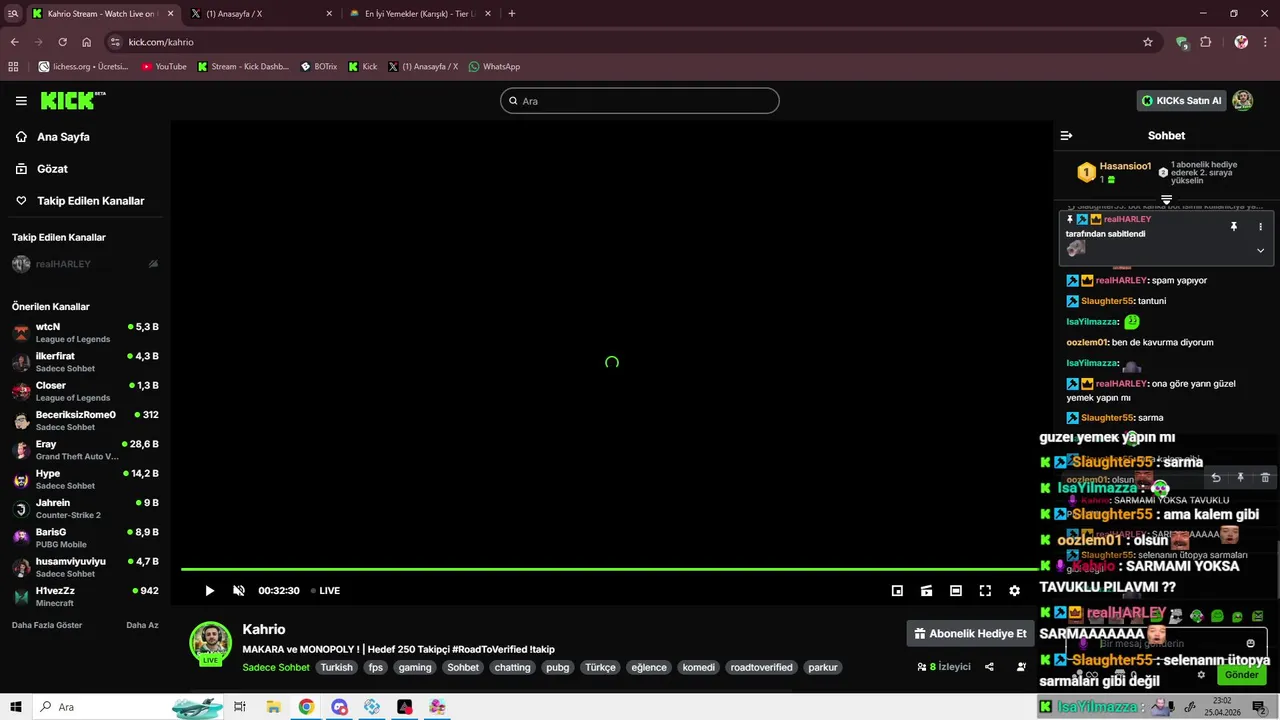Go back in browser
The height and width of the screenshot is (720, 1280).
pos(14,42)
